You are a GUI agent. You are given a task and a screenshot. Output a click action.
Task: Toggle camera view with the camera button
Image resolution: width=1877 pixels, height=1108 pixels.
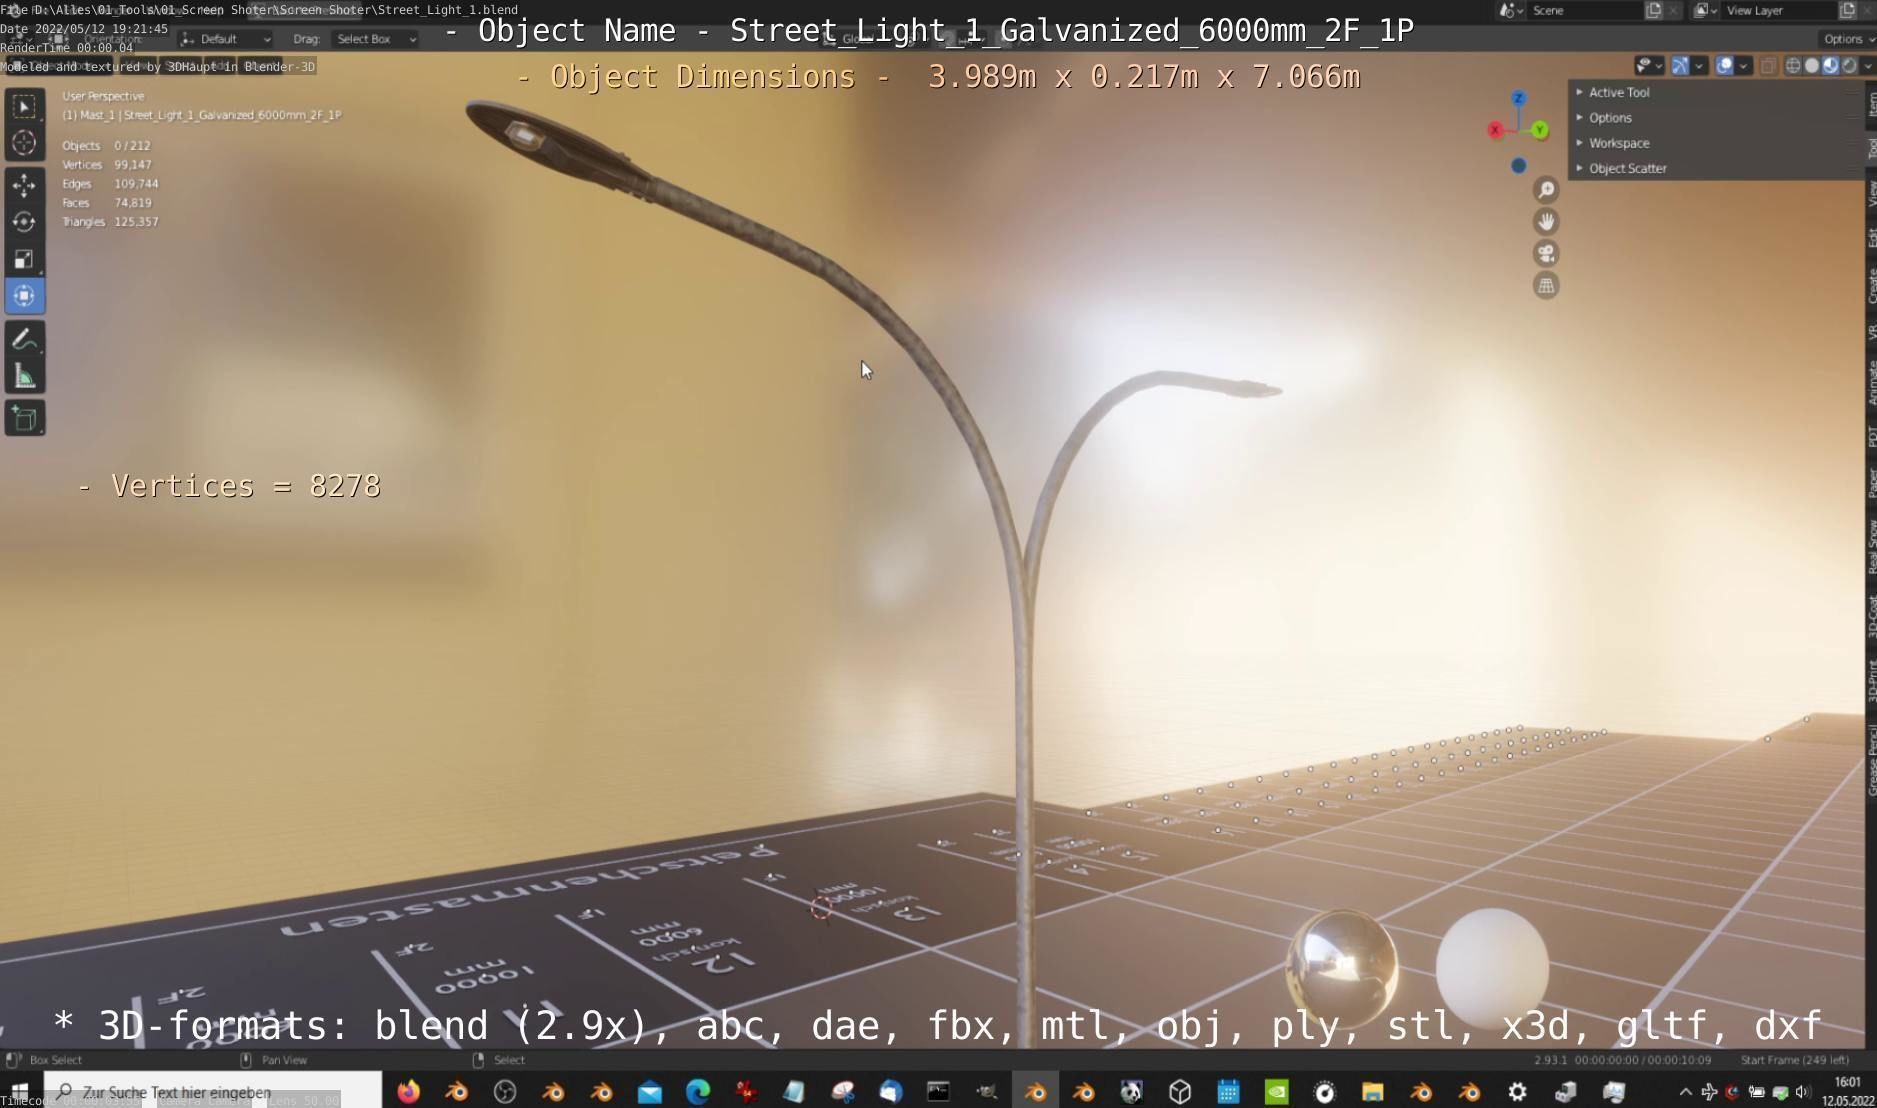click(1546, 254)
